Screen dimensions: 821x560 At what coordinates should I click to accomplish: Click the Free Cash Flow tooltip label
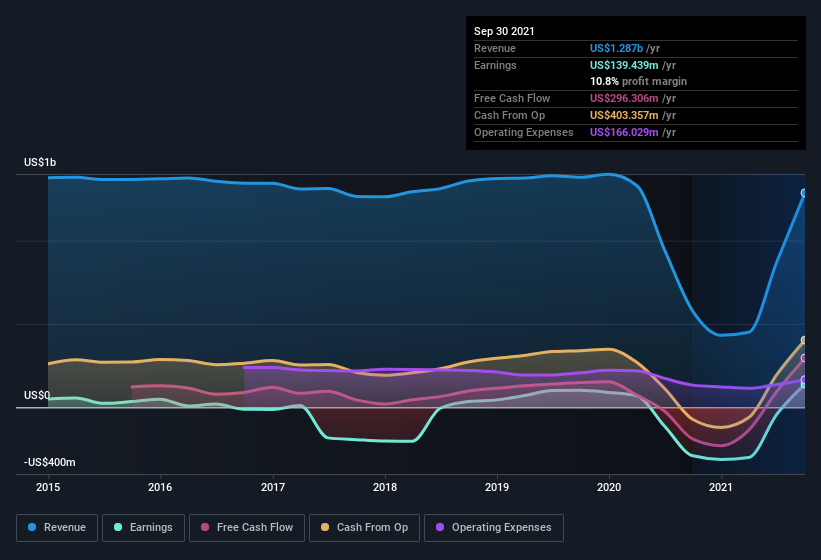(512, 98)
